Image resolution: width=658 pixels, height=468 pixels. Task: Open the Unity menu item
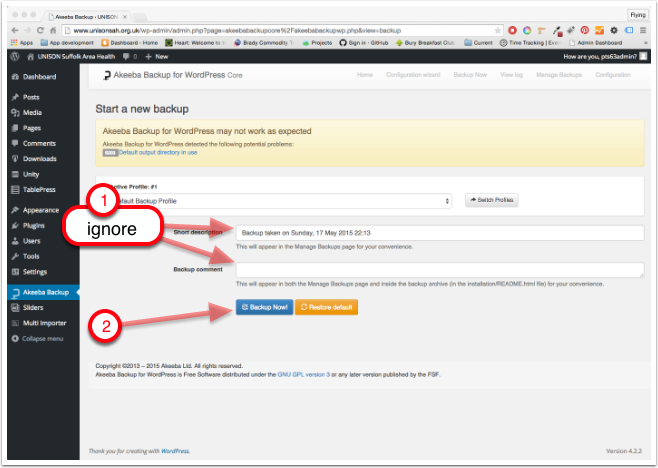point(31,174)
